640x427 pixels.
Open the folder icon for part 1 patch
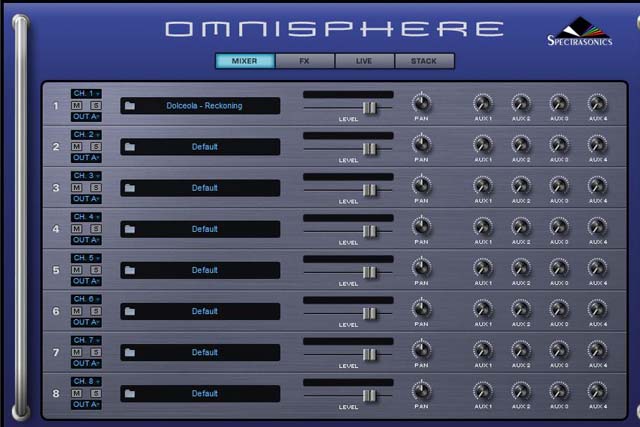pos(130,106)
